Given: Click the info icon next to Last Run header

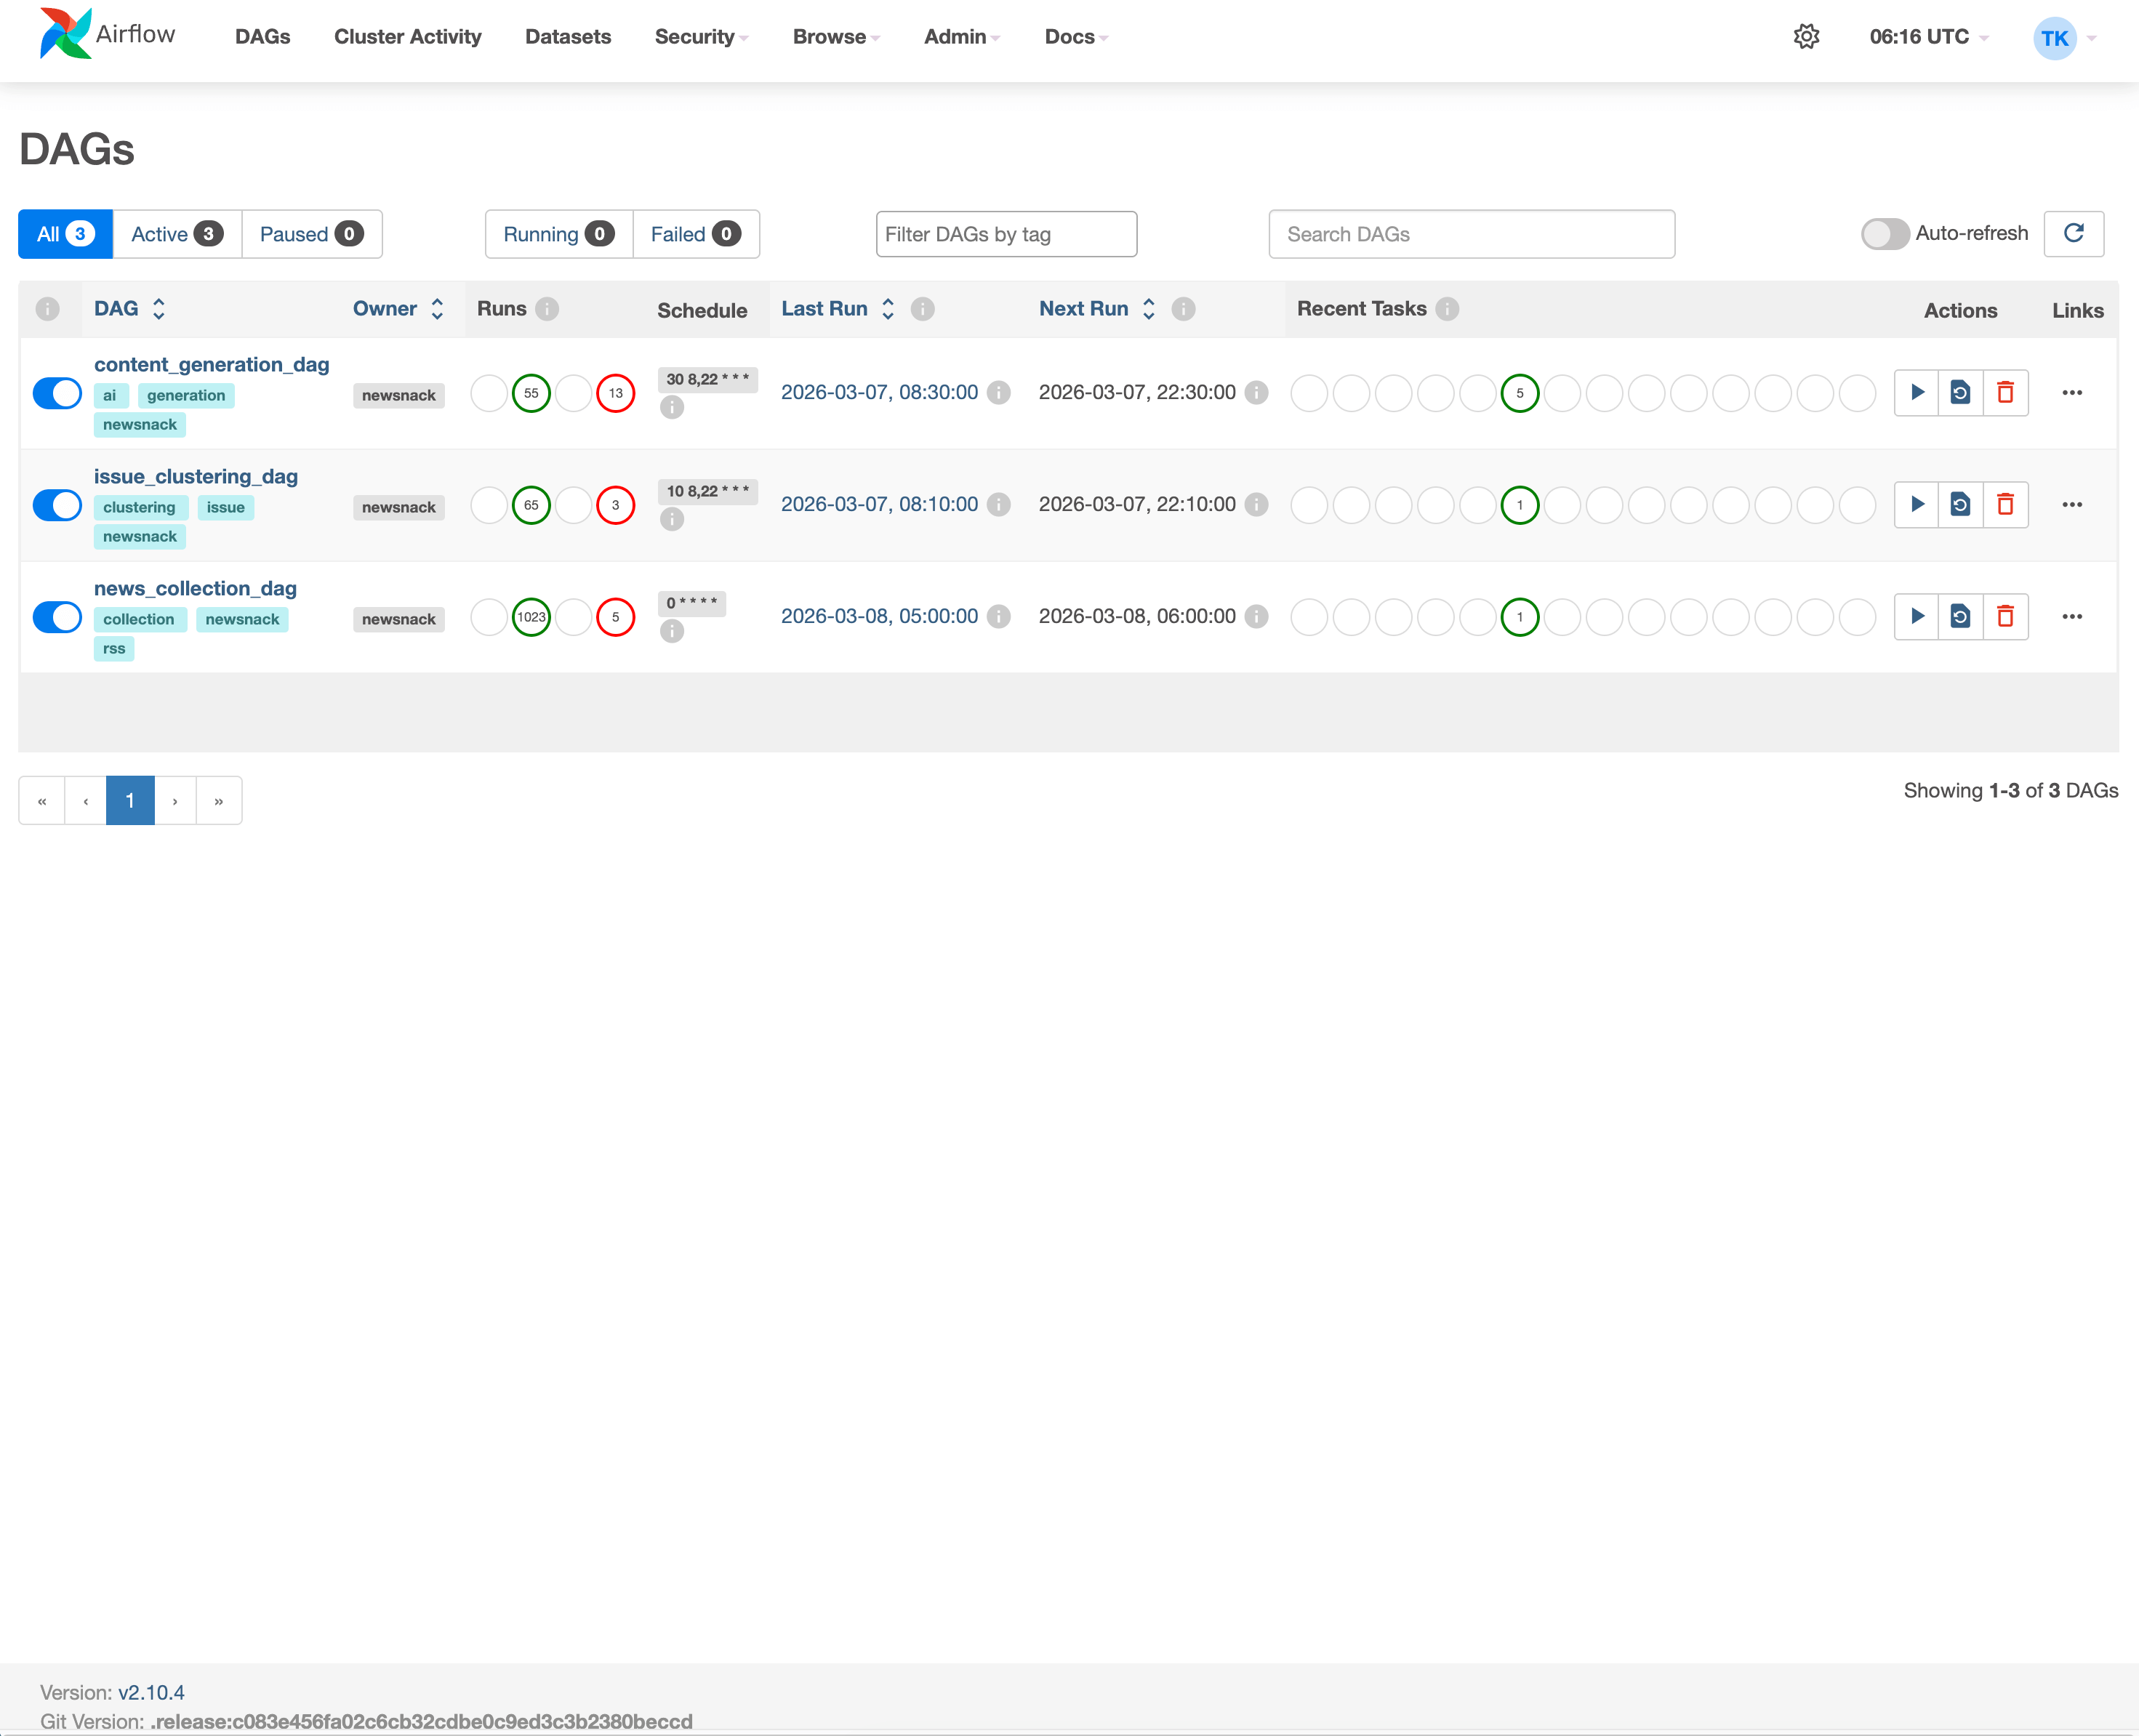Looking at the screenshot, I should [x=922, y=309].
